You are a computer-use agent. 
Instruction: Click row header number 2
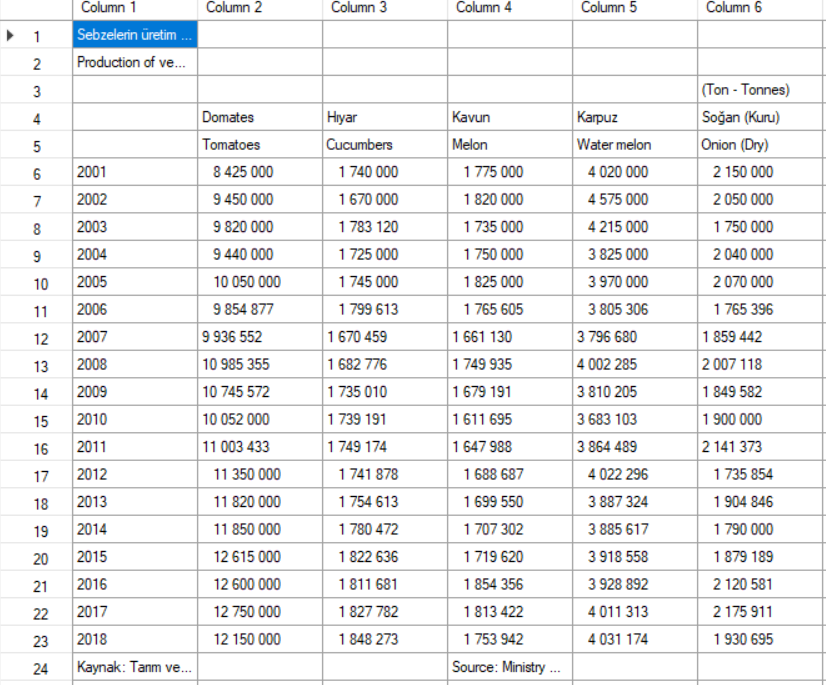coord(36,63)
